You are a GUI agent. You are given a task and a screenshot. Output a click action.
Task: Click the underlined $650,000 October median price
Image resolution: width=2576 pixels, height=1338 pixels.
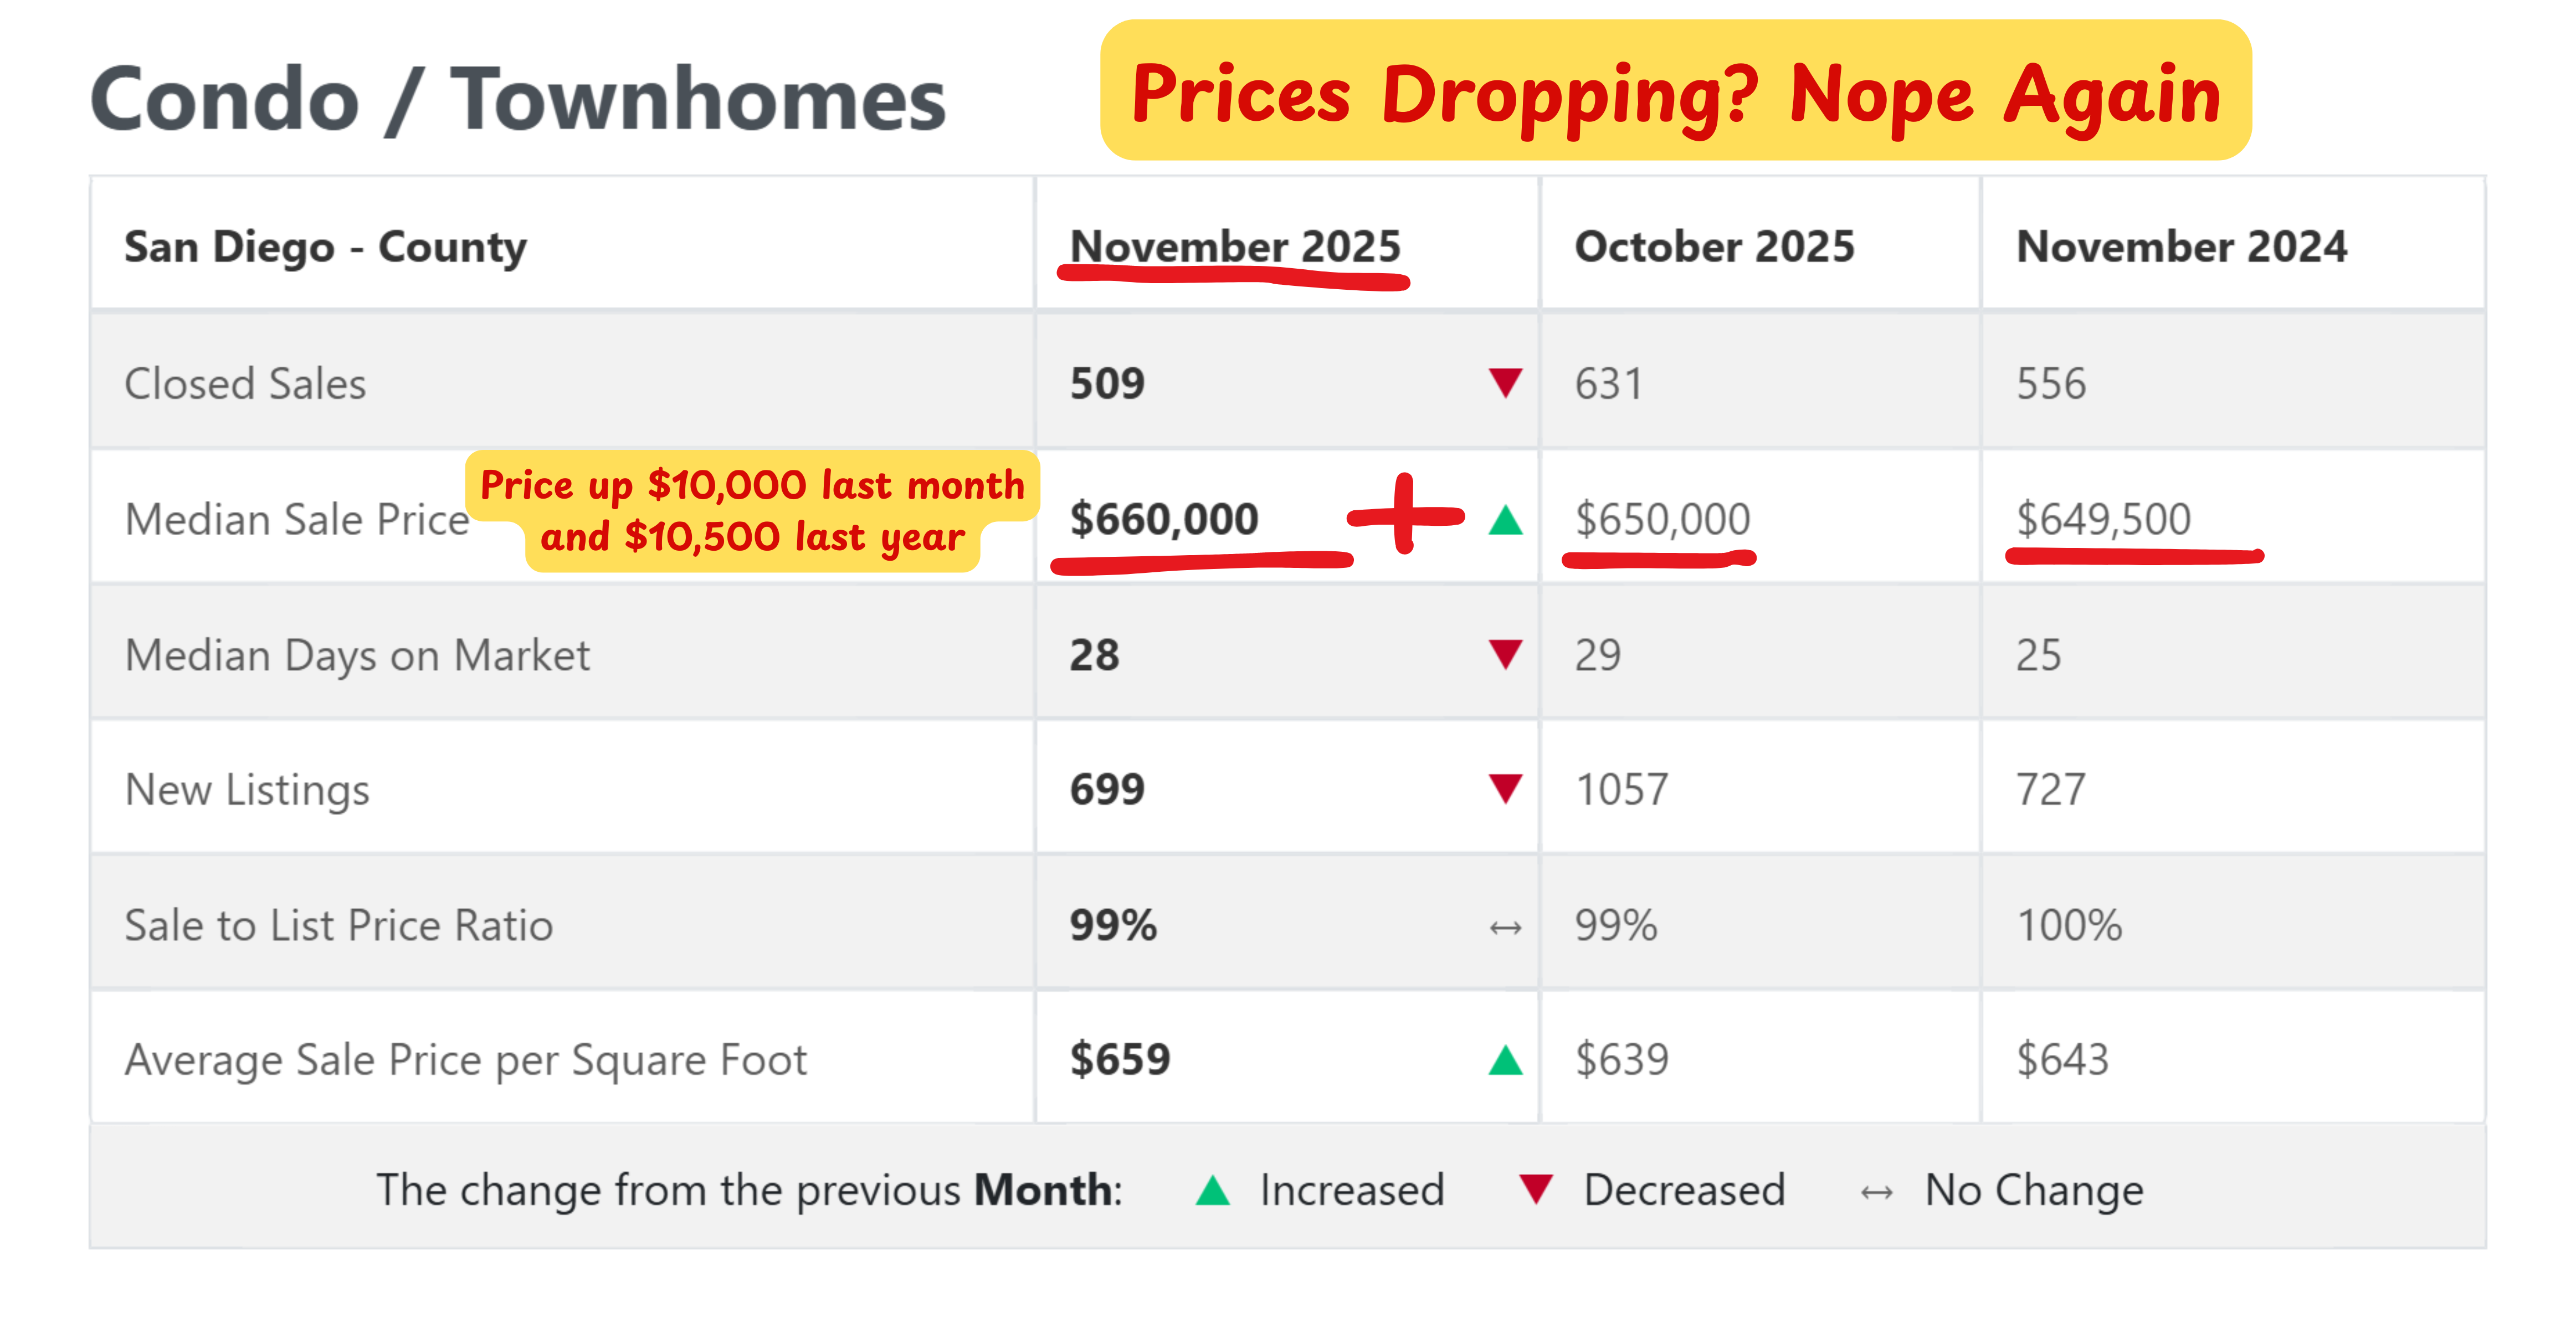pyautogui.click(x=1662, y=519)
